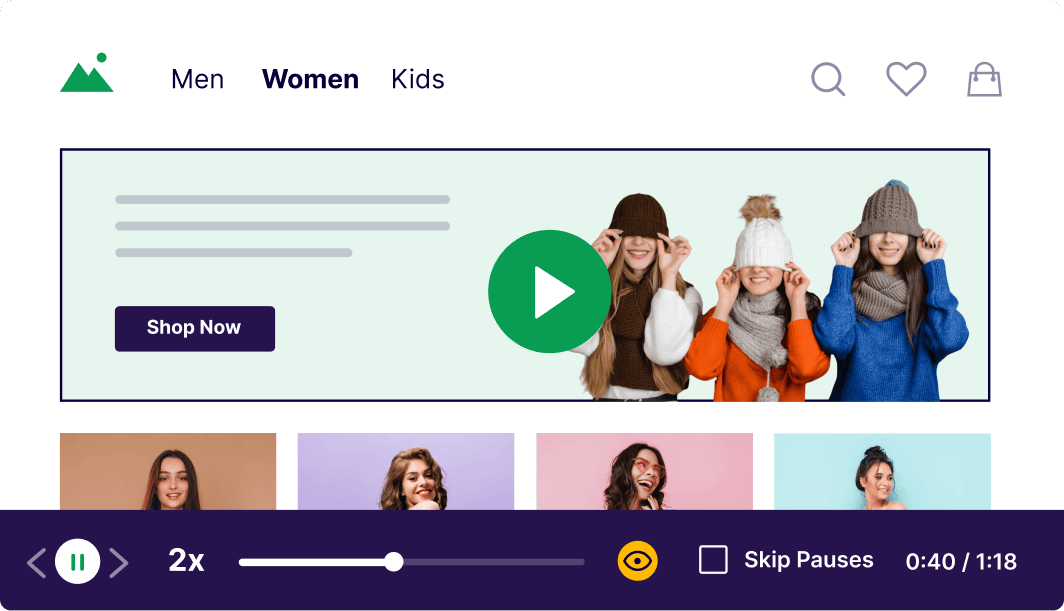This screenshot has height=611, width=1064.
Task: Select the Women menu item
Action: pos(310,79)
